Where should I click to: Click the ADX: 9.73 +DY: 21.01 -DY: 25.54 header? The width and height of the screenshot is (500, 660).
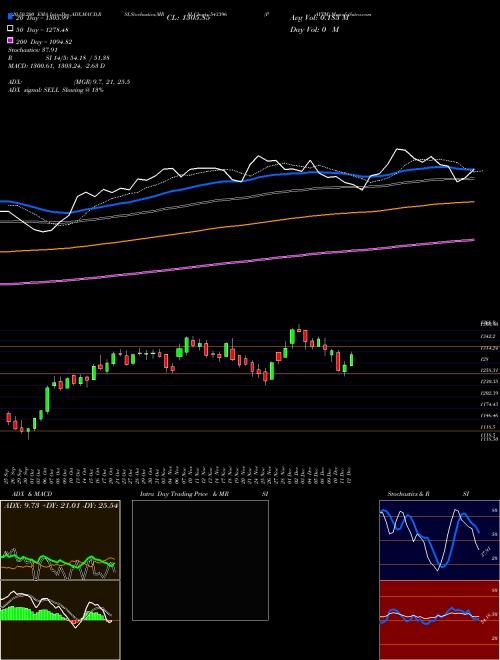tap(61, 505)
